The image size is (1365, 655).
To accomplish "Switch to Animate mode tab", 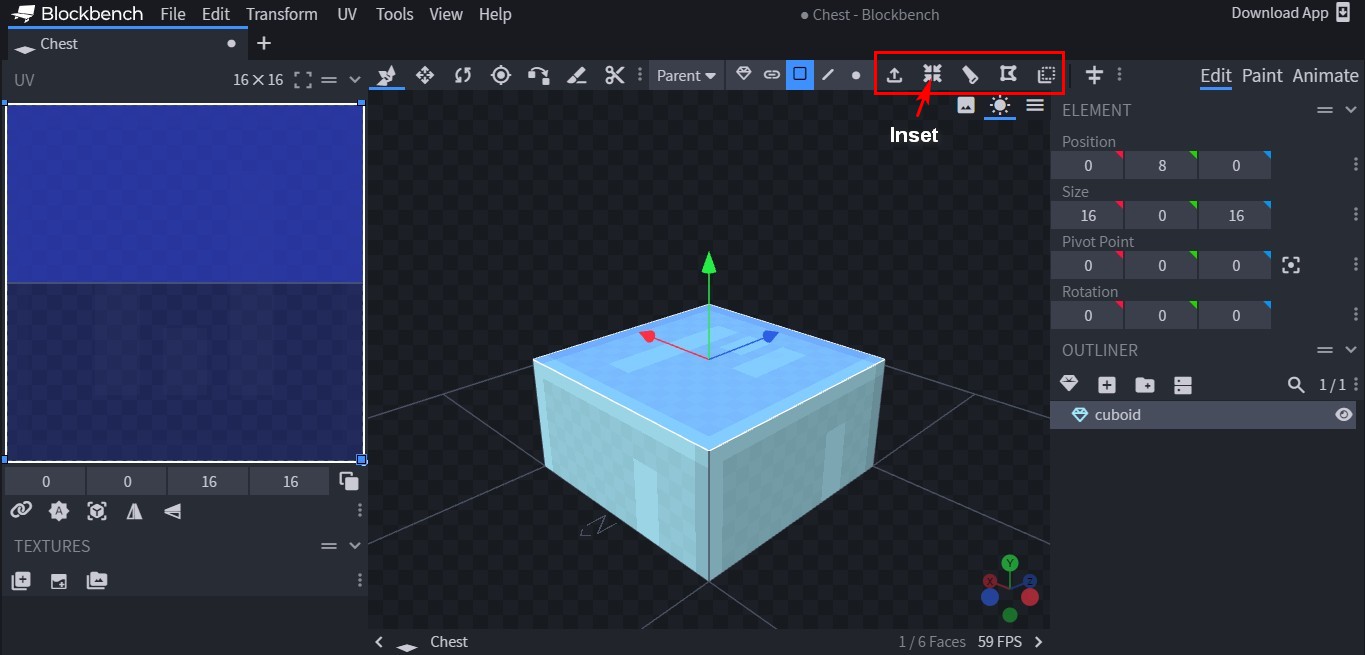I will click(x=1325, y=76).
